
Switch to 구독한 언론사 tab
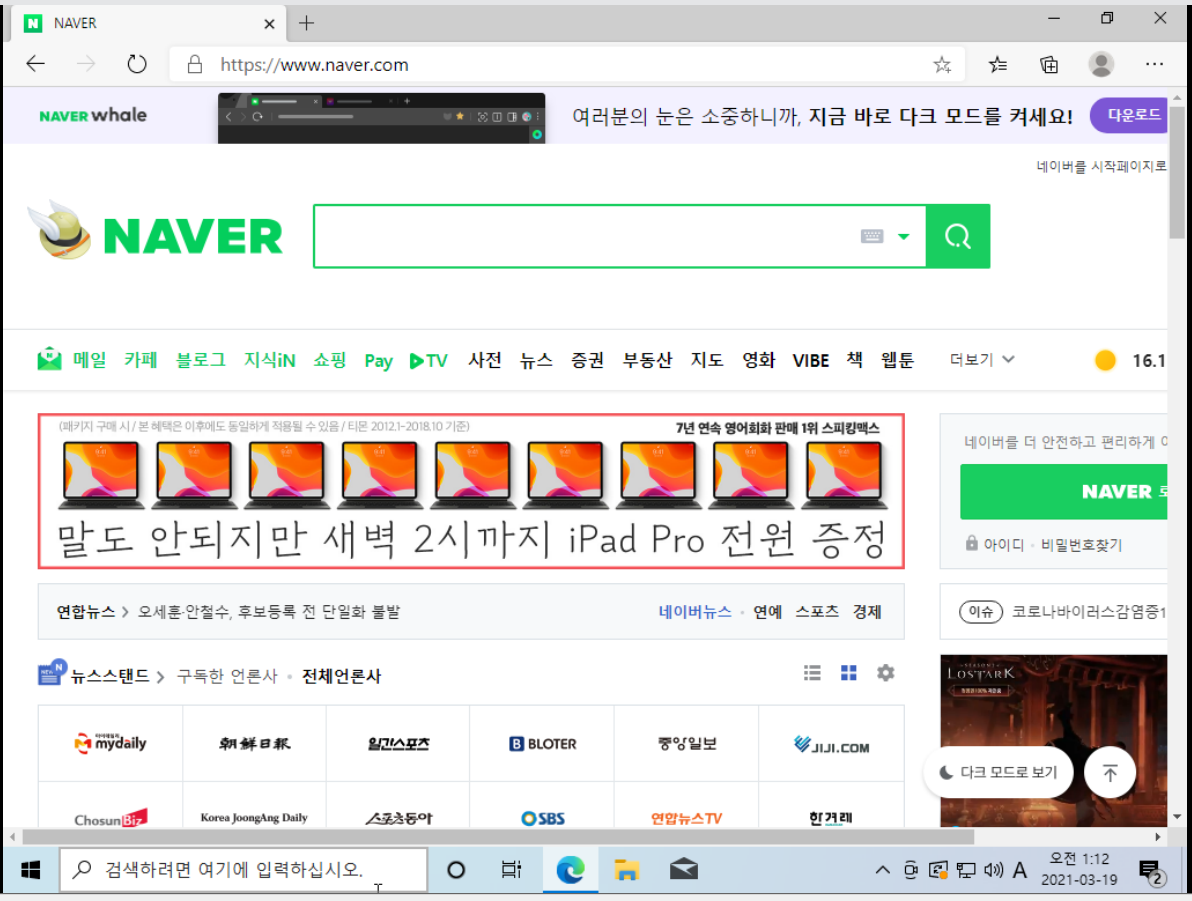[x=227, y=676]
